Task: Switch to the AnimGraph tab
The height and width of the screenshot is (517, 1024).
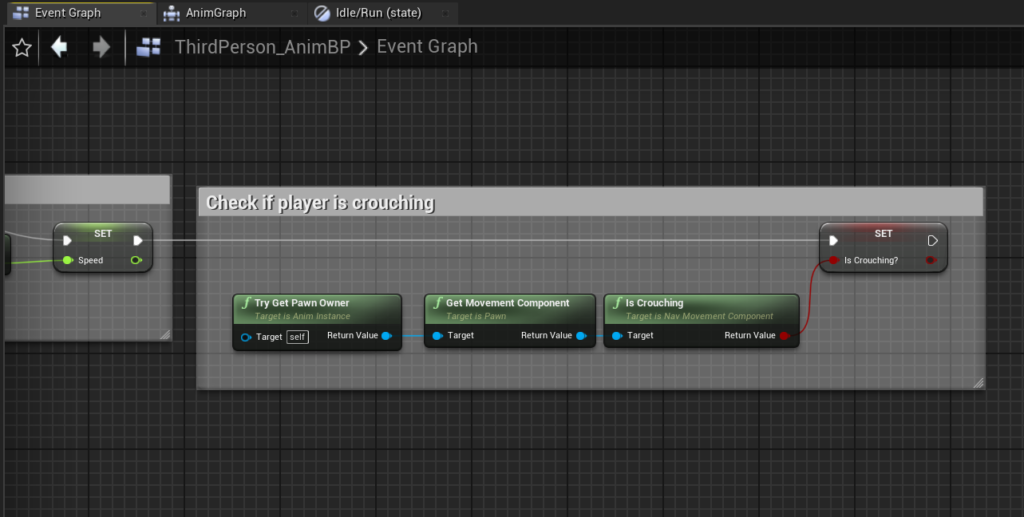Action: click(216, 13)
